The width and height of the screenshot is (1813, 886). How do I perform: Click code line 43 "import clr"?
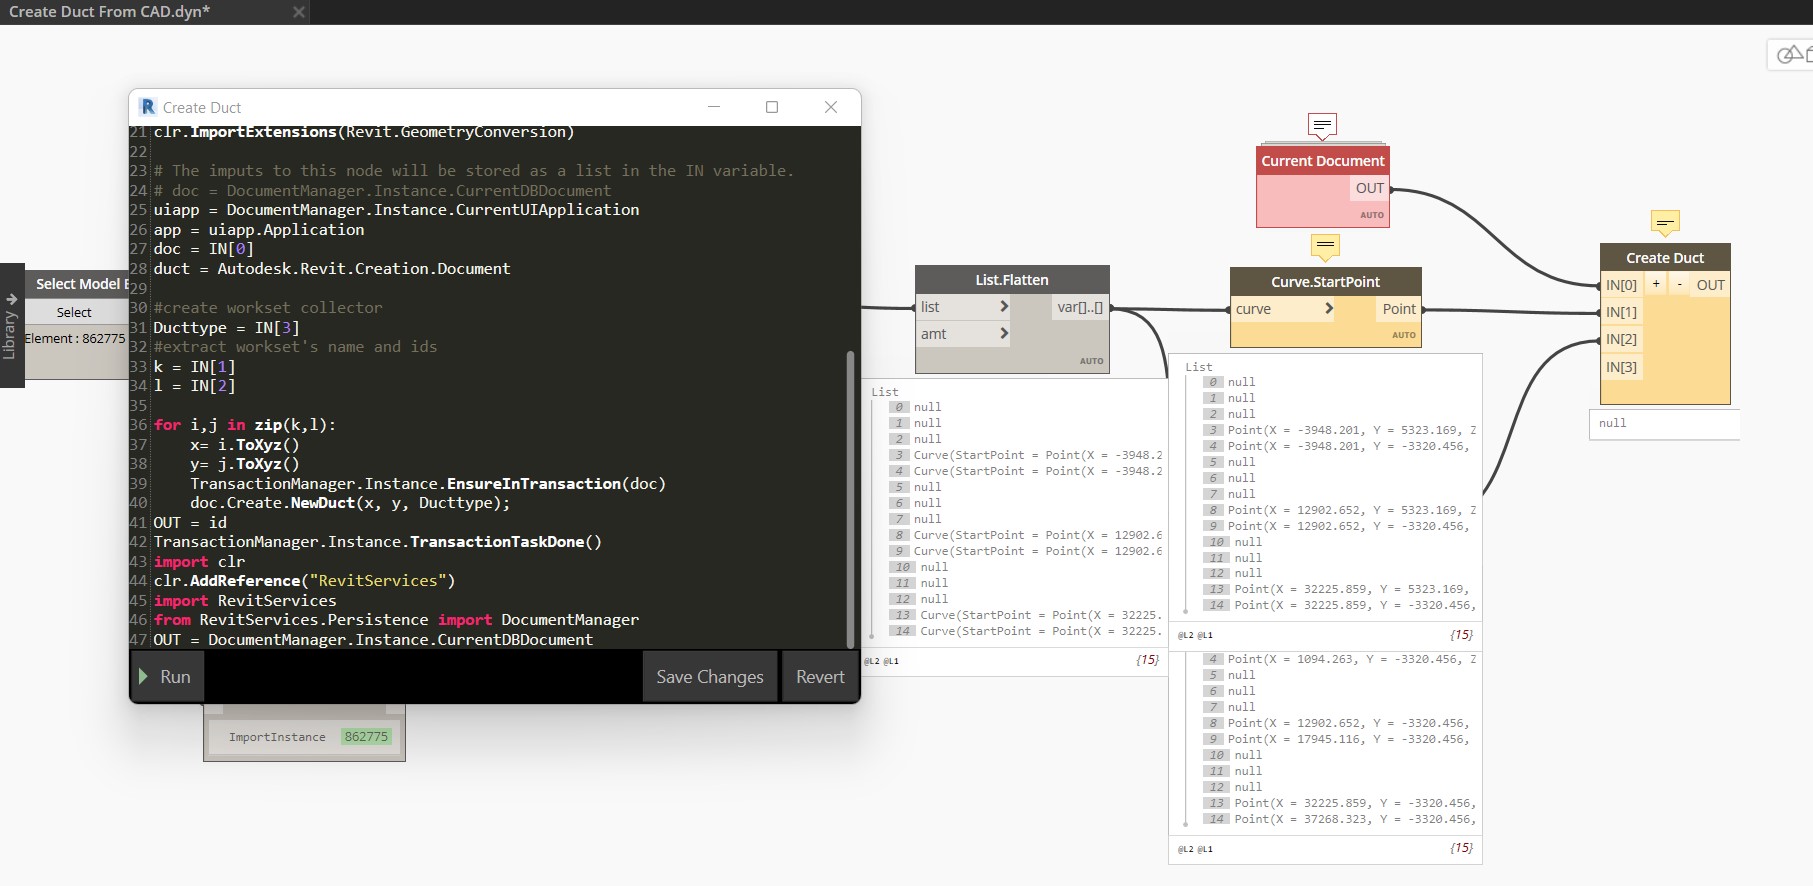click(199, 562)
